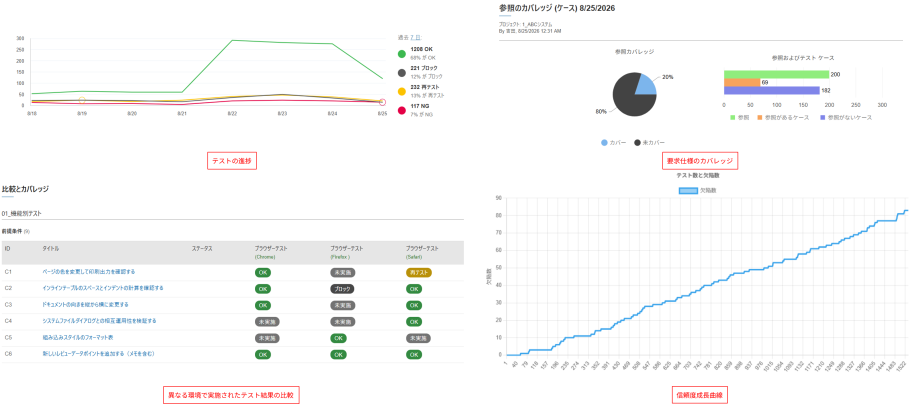Click the Chrome browser test column header
The image size is (920, 404).
pyautogui.click(x=271, y=253)
